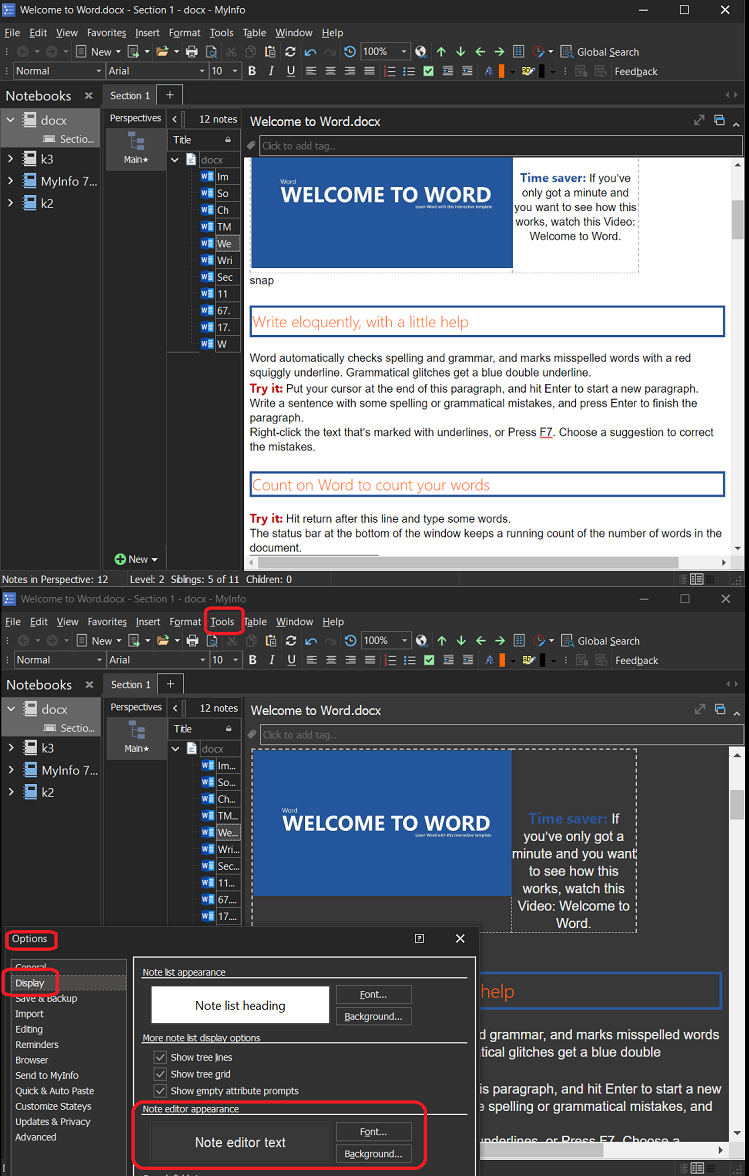Click the help icon in the Options dialog title bar
This screenshot has width=749, height=1176.
[420, 939]
